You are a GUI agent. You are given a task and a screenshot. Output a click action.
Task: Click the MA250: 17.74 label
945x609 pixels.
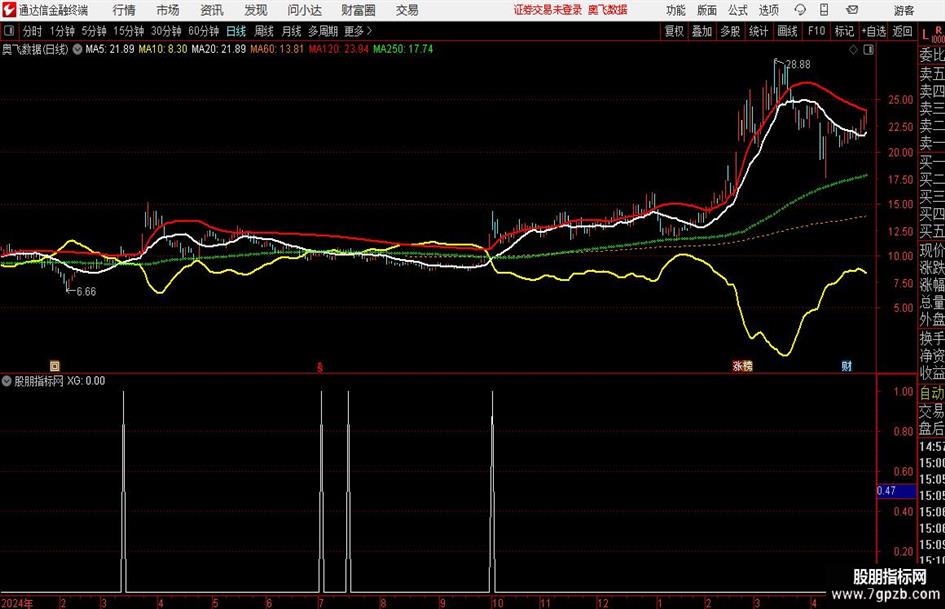403,49
